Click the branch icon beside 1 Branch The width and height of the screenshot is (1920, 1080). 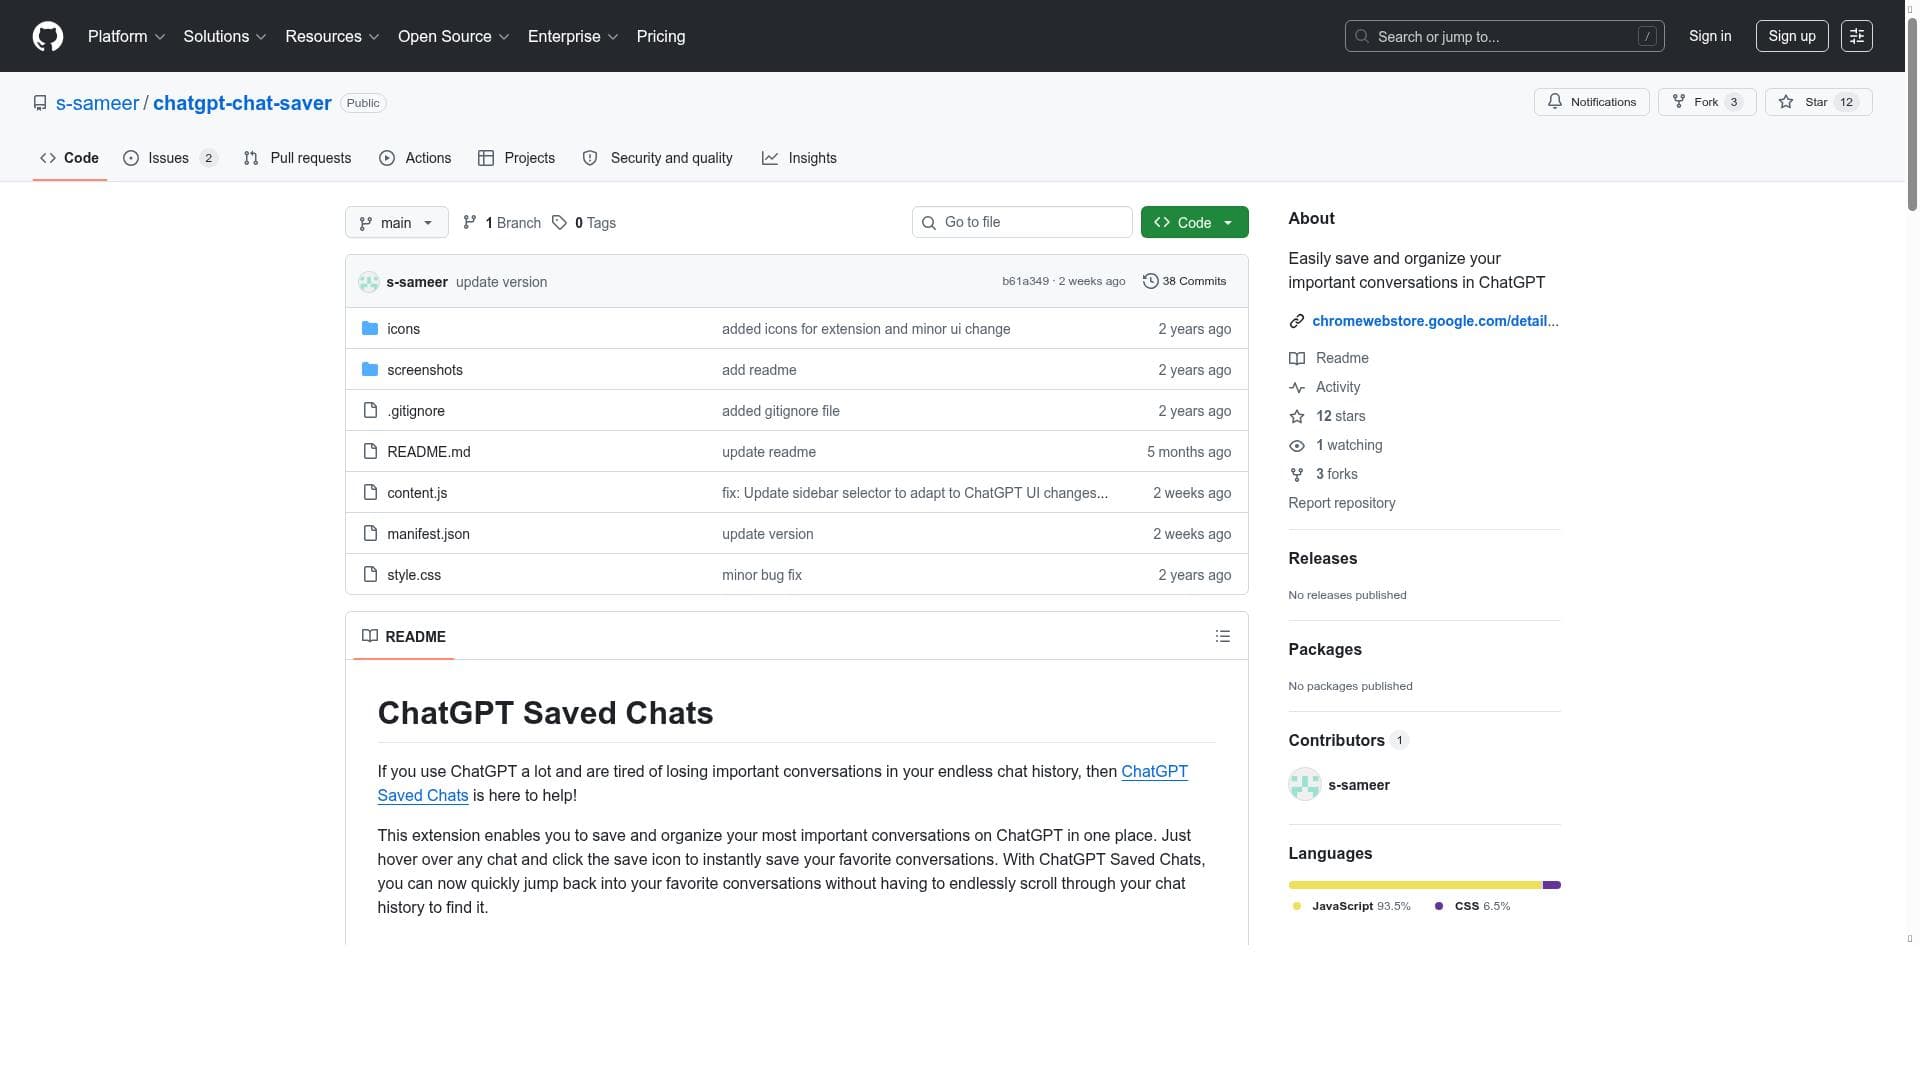click(470, 222)
